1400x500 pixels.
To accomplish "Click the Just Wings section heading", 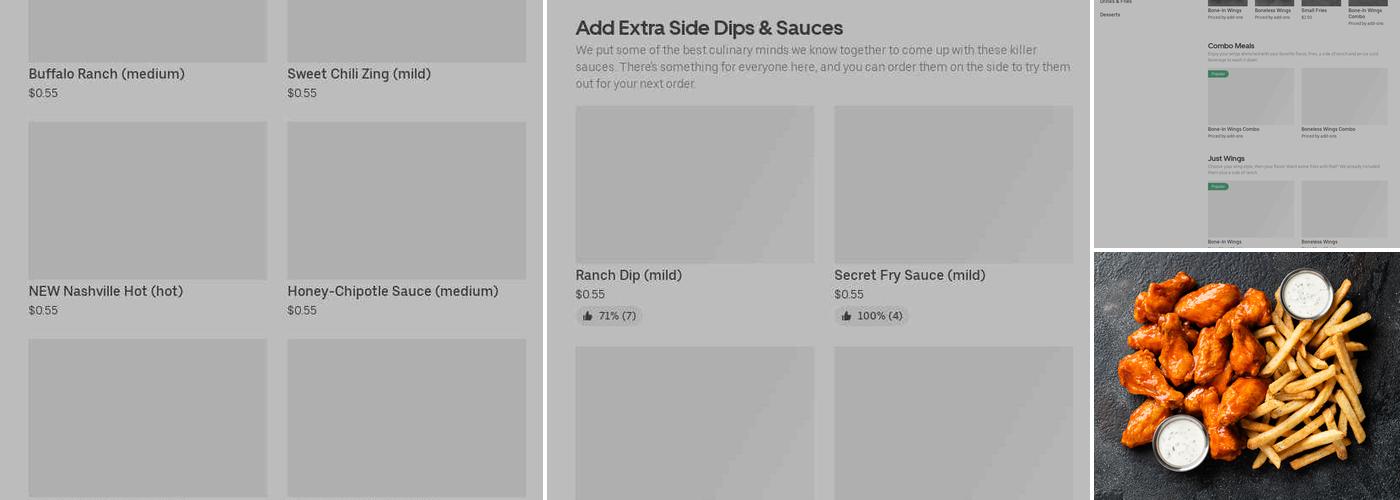I will 1226,158.
